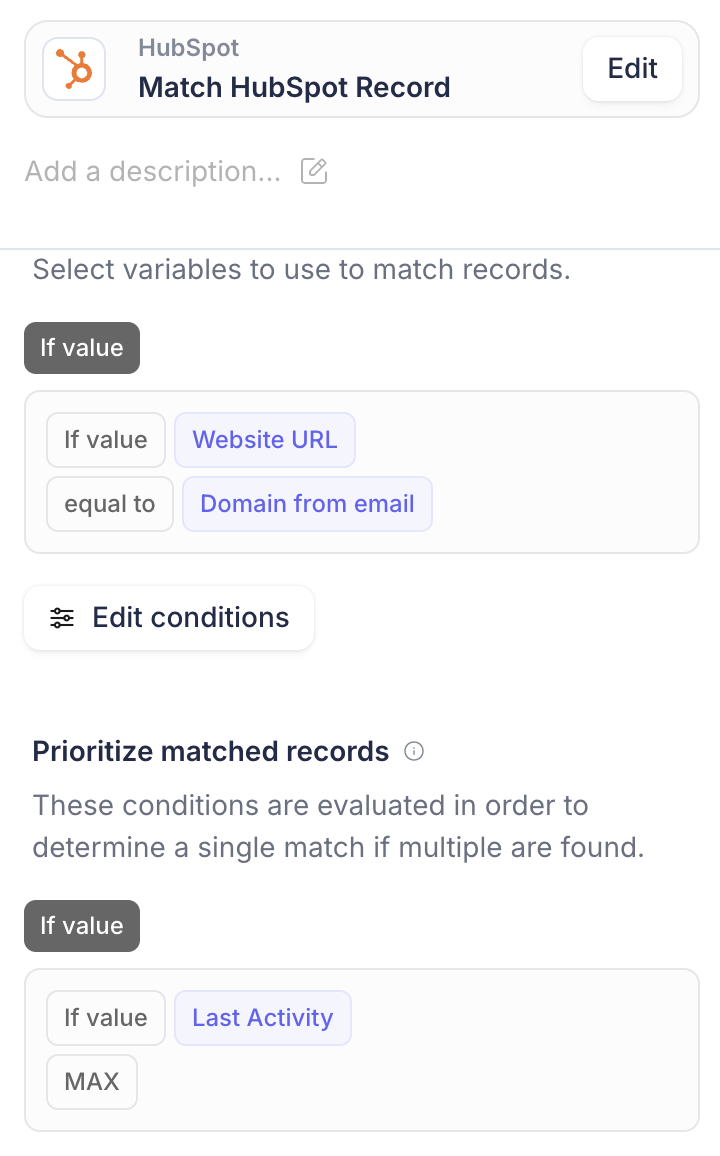The image size is (720, 1156).
Task: Click the small HubSpot label above the title
Action: coord(189,48)
